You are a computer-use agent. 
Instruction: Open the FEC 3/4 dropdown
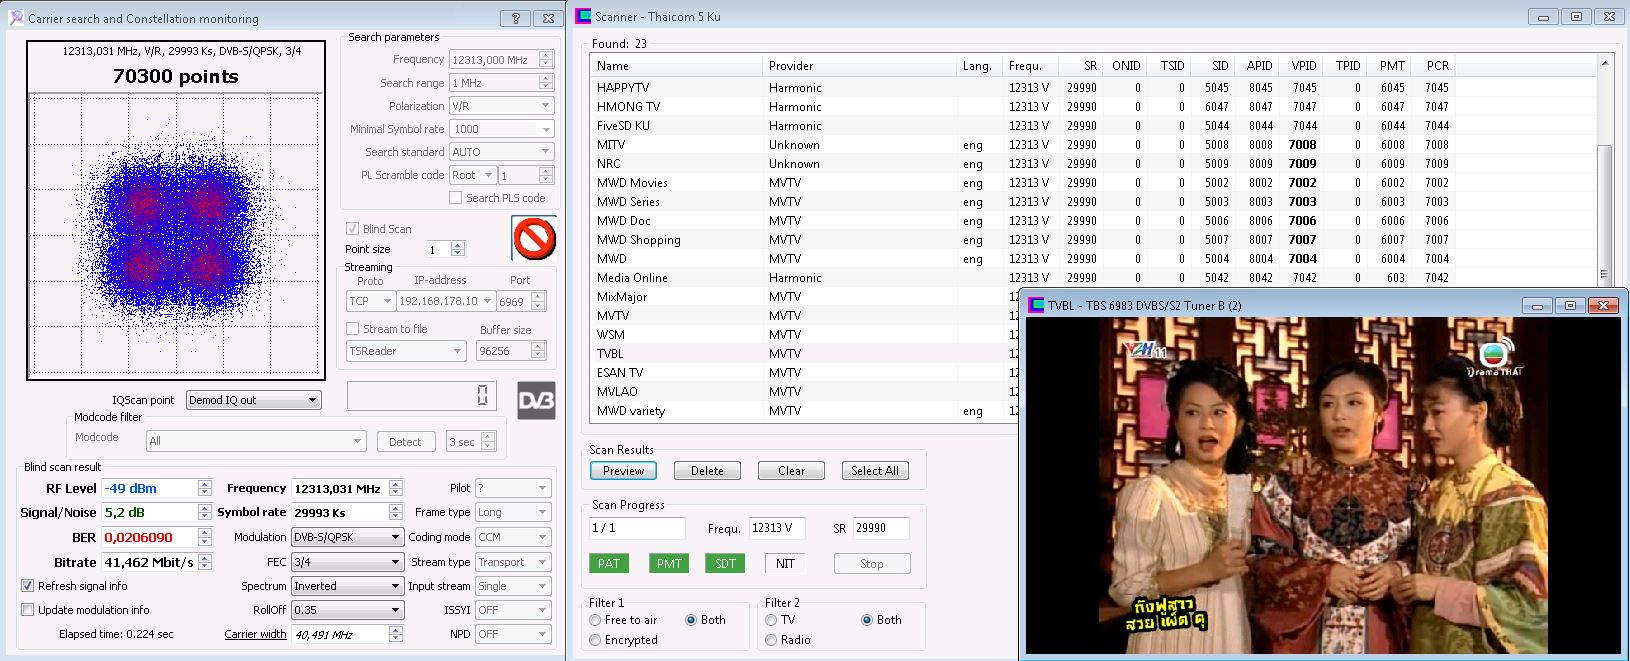click(347, 562)
